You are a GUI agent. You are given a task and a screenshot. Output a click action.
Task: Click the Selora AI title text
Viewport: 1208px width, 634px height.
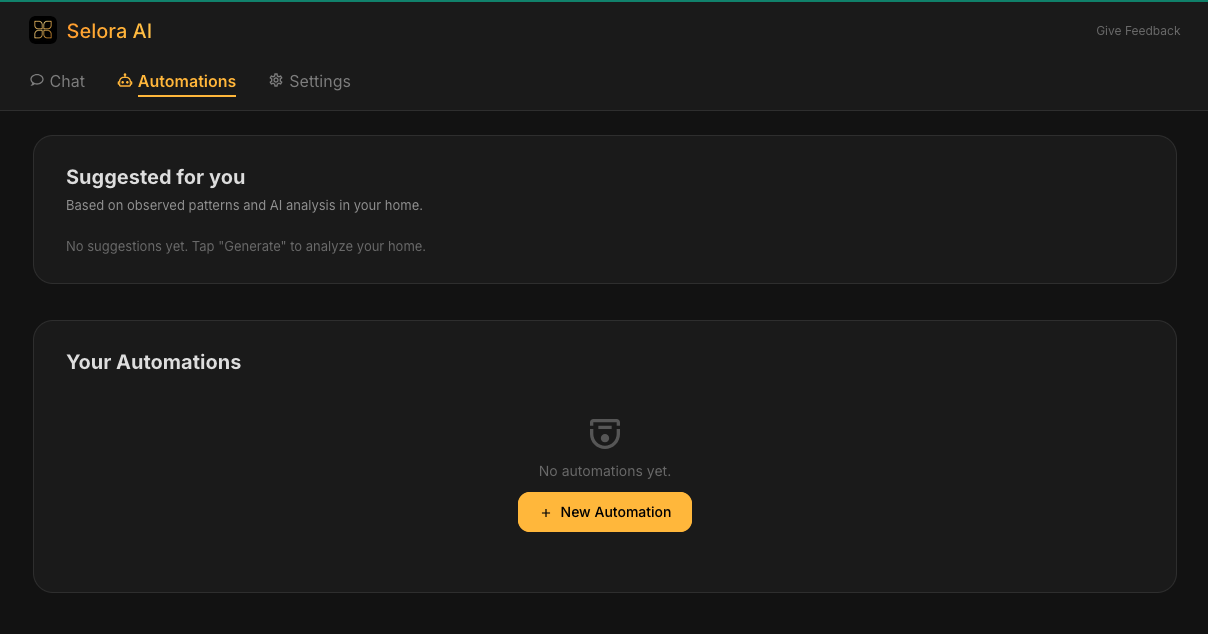pyautogui.click(x=109, y=30)
